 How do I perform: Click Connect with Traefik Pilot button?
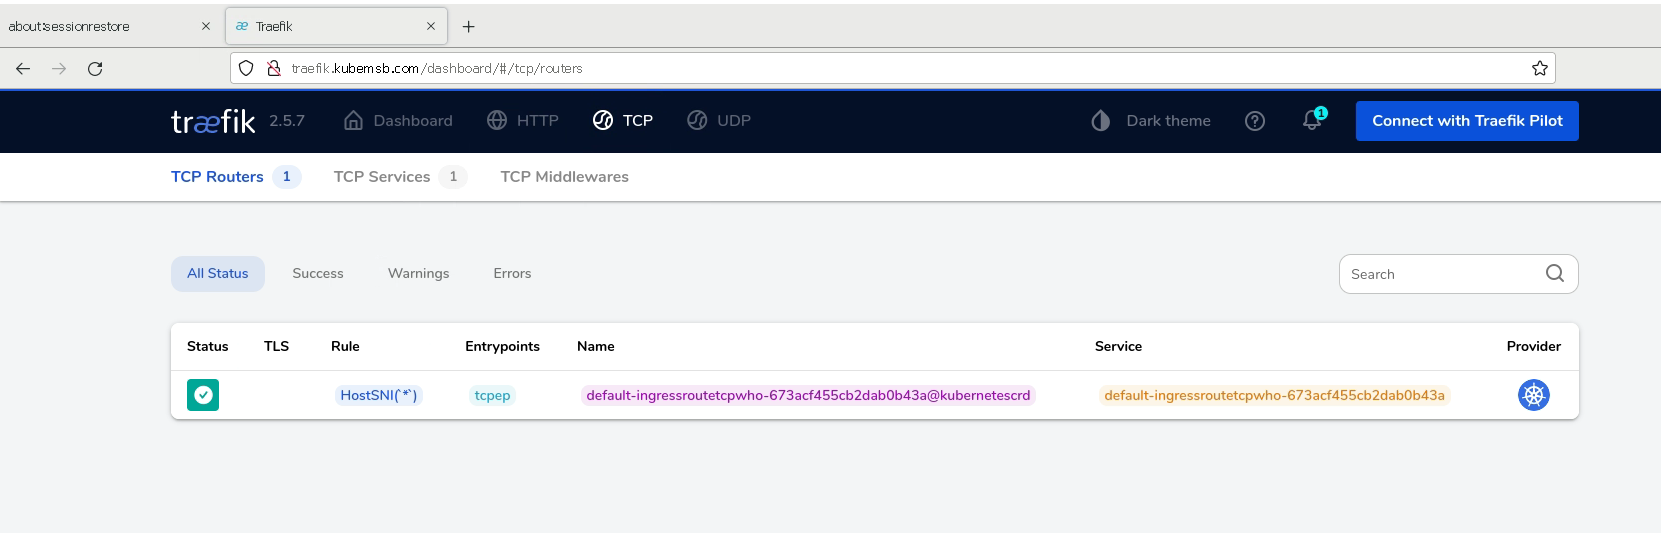1466,121
